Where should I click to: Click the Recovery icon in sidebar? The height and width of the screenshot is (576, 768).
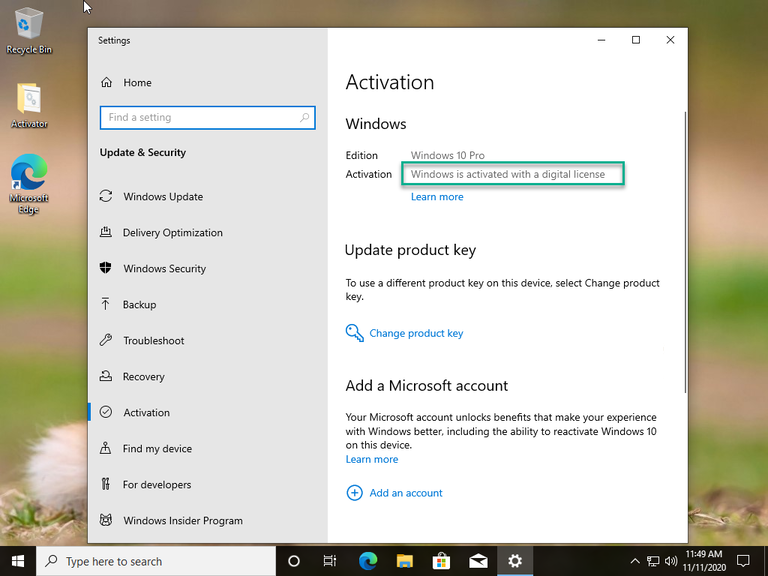click(x=106, y=376)
